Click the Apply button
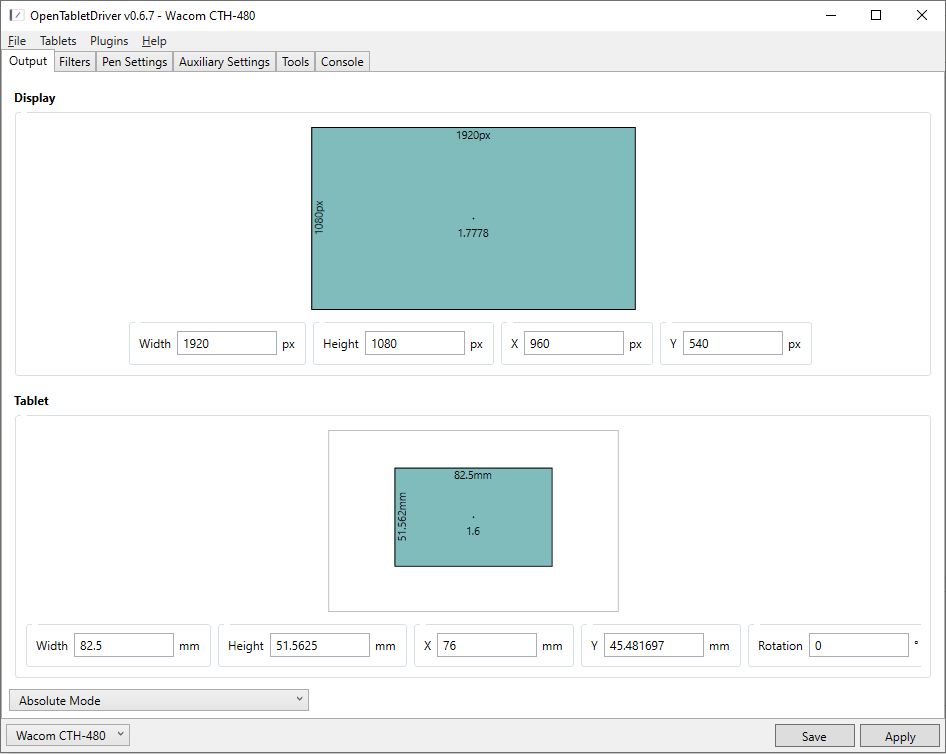The image size is (946, 754). pos(900,736)
